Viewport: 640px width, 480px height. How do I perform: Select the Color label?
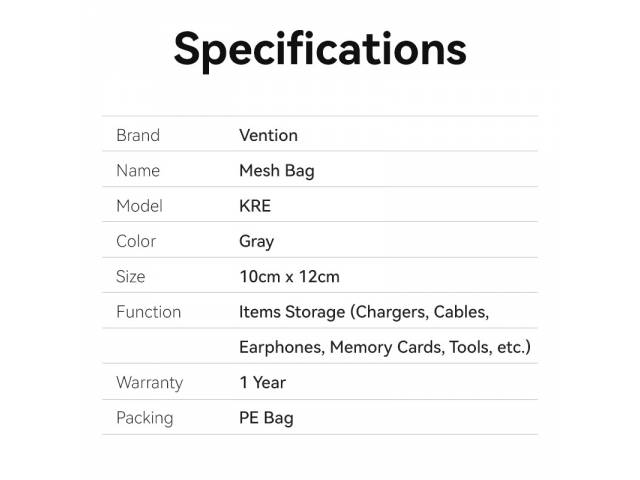tap(136, 241)
